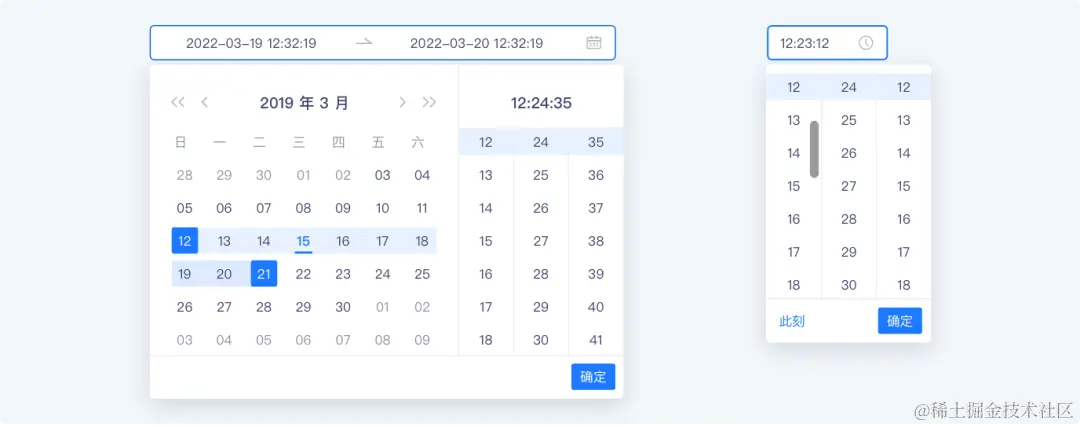Select calendar date 27 in the calendar grid
Viewport: 1080px width, 427px height.
pos(224,307)
